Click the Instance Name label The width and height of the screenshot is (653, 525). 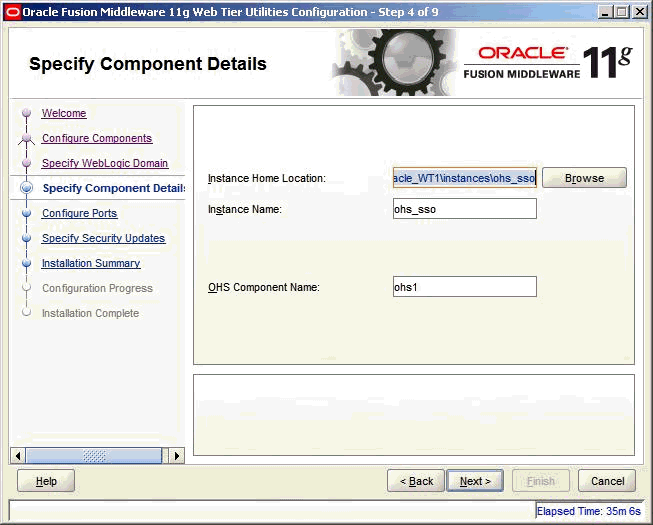[x=245, y=209]
